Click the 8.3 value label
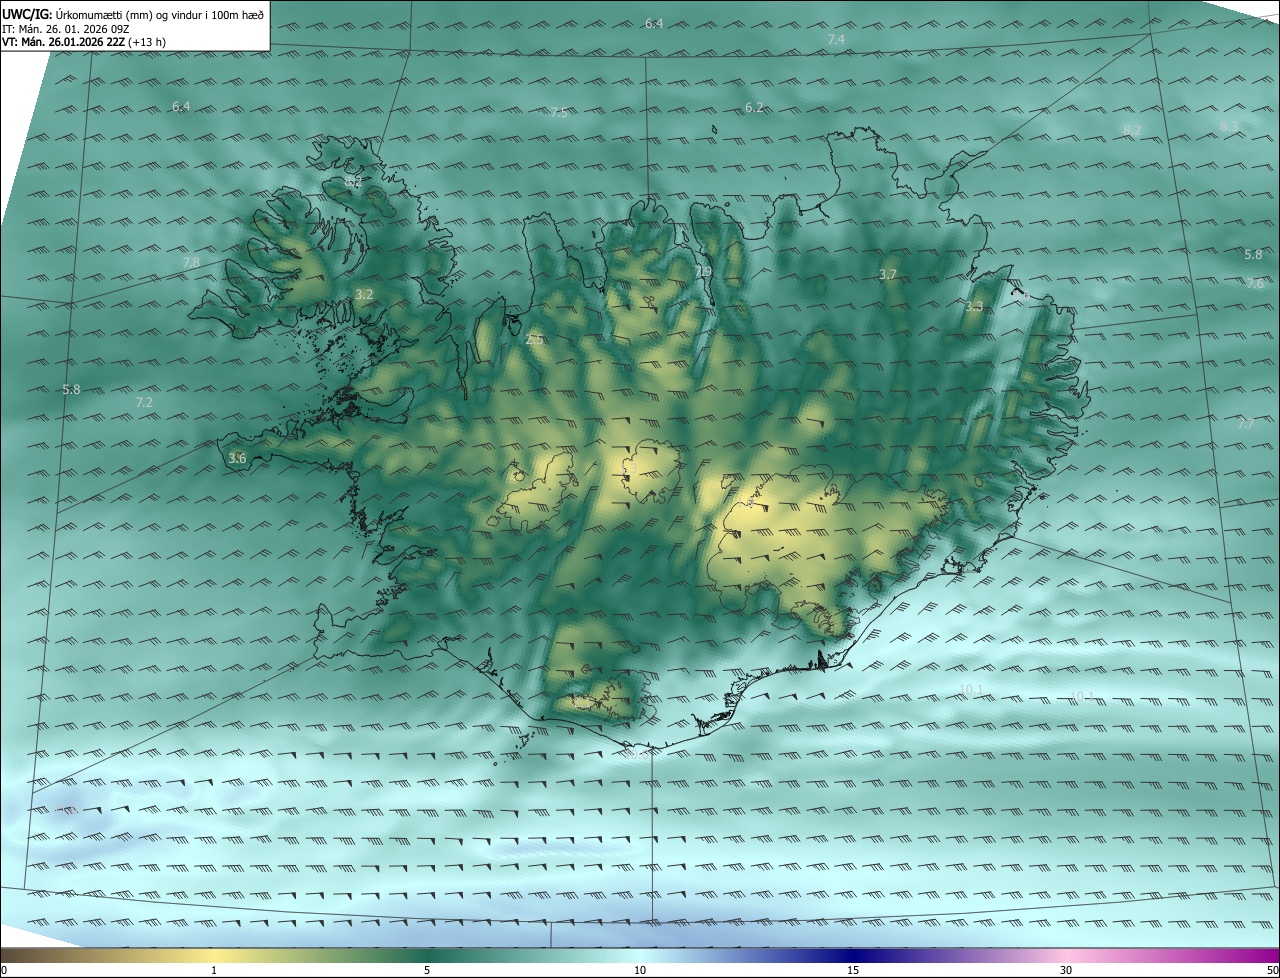The height and width of the screenshot is (978, 1280). pyautogui.click(x=1229, y=126)
